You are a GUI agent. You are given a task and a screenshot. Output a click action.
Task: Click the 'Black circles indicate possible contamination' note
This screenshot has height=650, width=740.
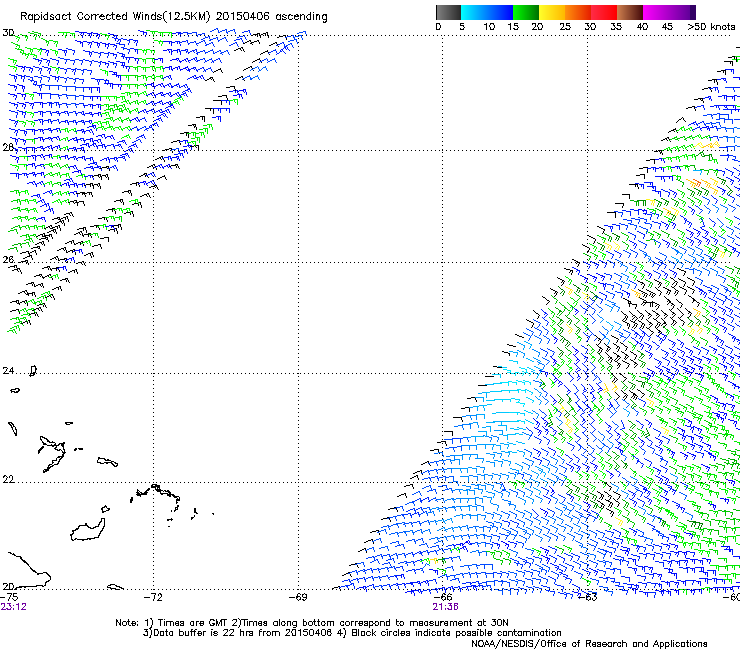click(x=456, y=633)
